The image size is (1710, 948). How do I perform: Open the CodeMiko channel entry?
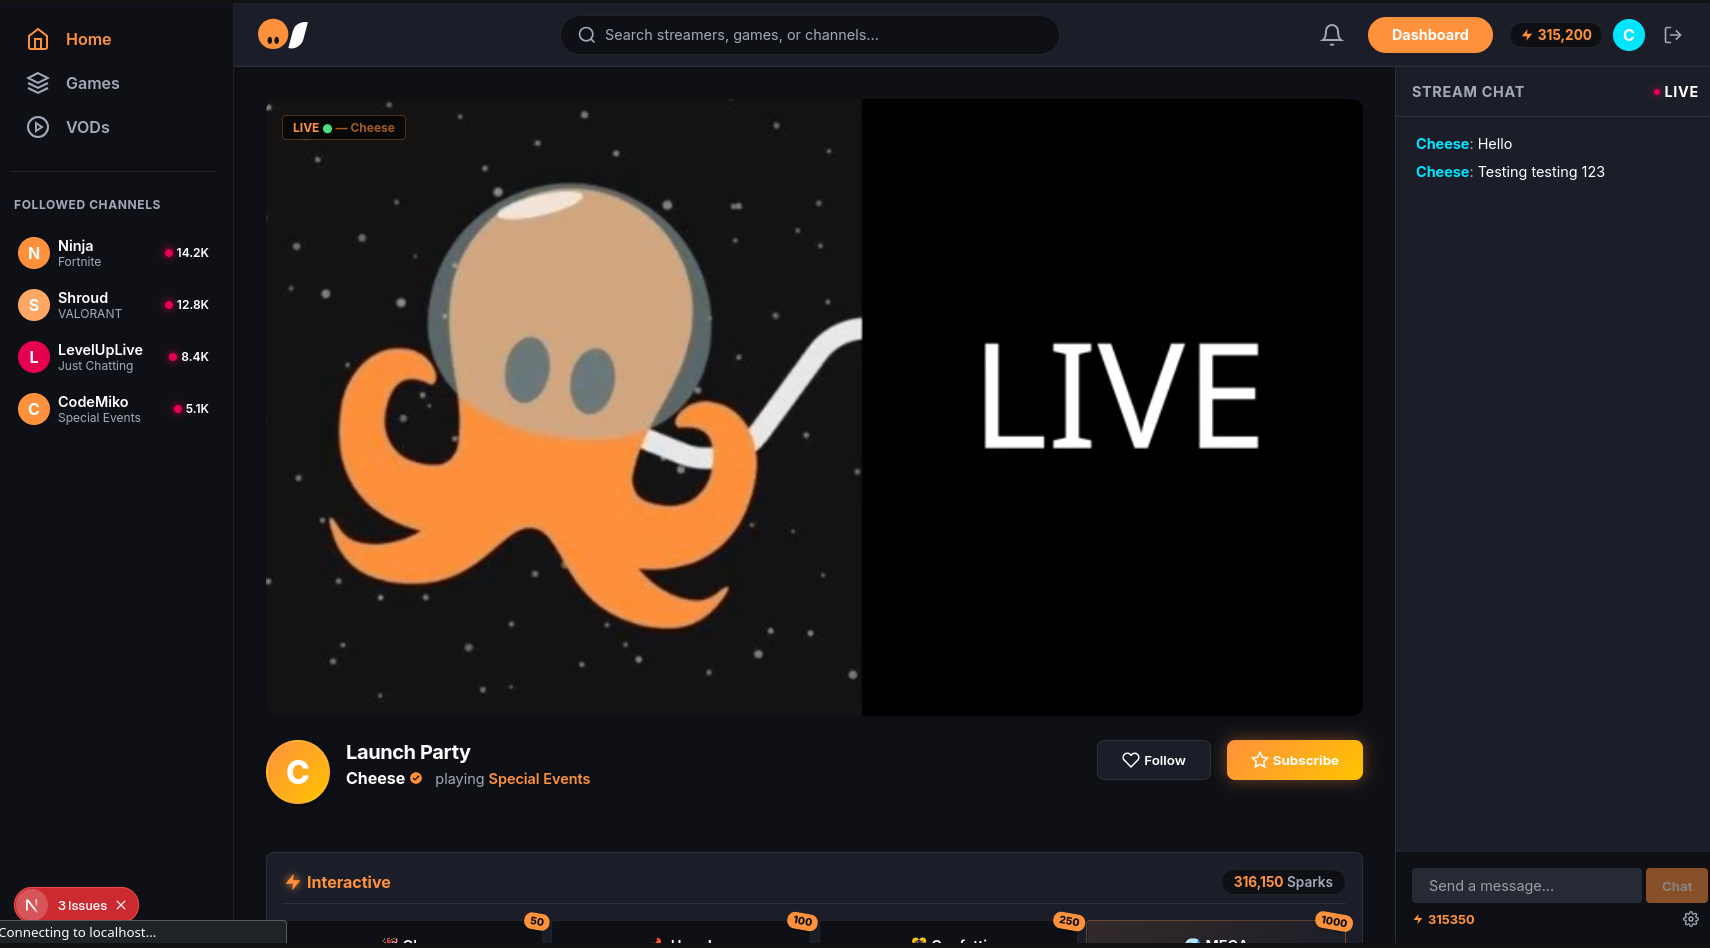click(113, 409)
